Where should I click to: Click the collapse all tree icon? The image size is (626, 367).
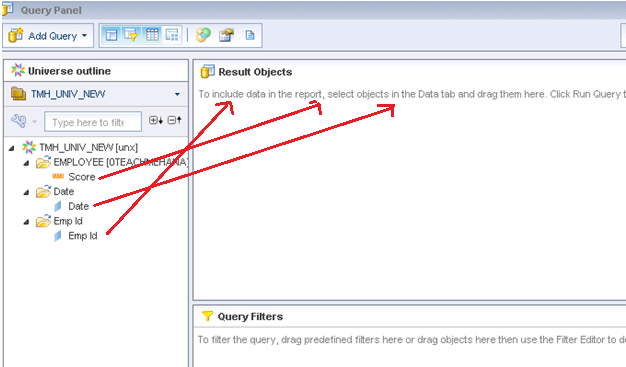point(174,120)
